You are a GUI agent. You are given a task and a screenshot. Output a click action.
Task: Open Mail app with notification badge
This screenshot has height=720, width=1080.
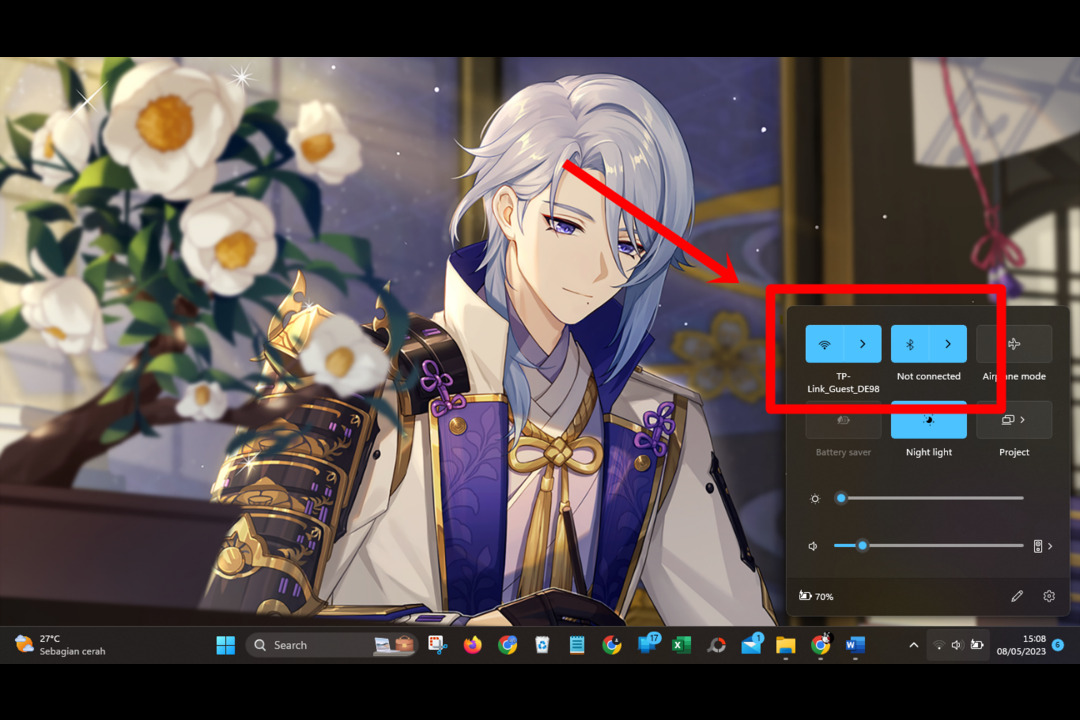point(751,644)
